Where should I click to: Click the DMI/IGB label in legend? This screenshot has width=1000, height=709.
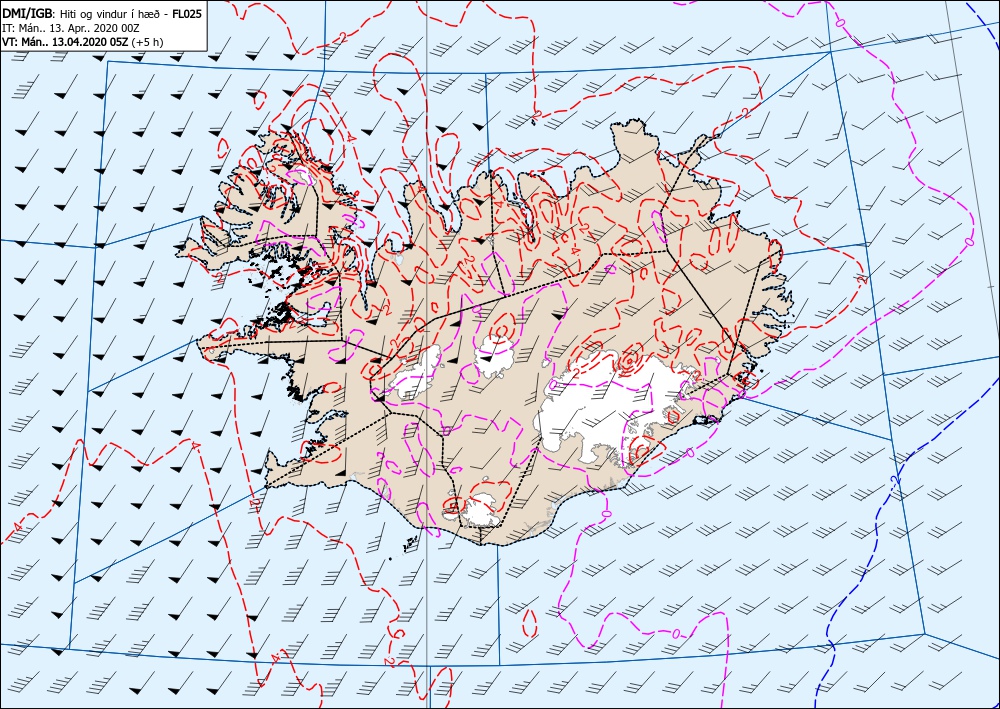pyautogui.click(x=29, y=14)
